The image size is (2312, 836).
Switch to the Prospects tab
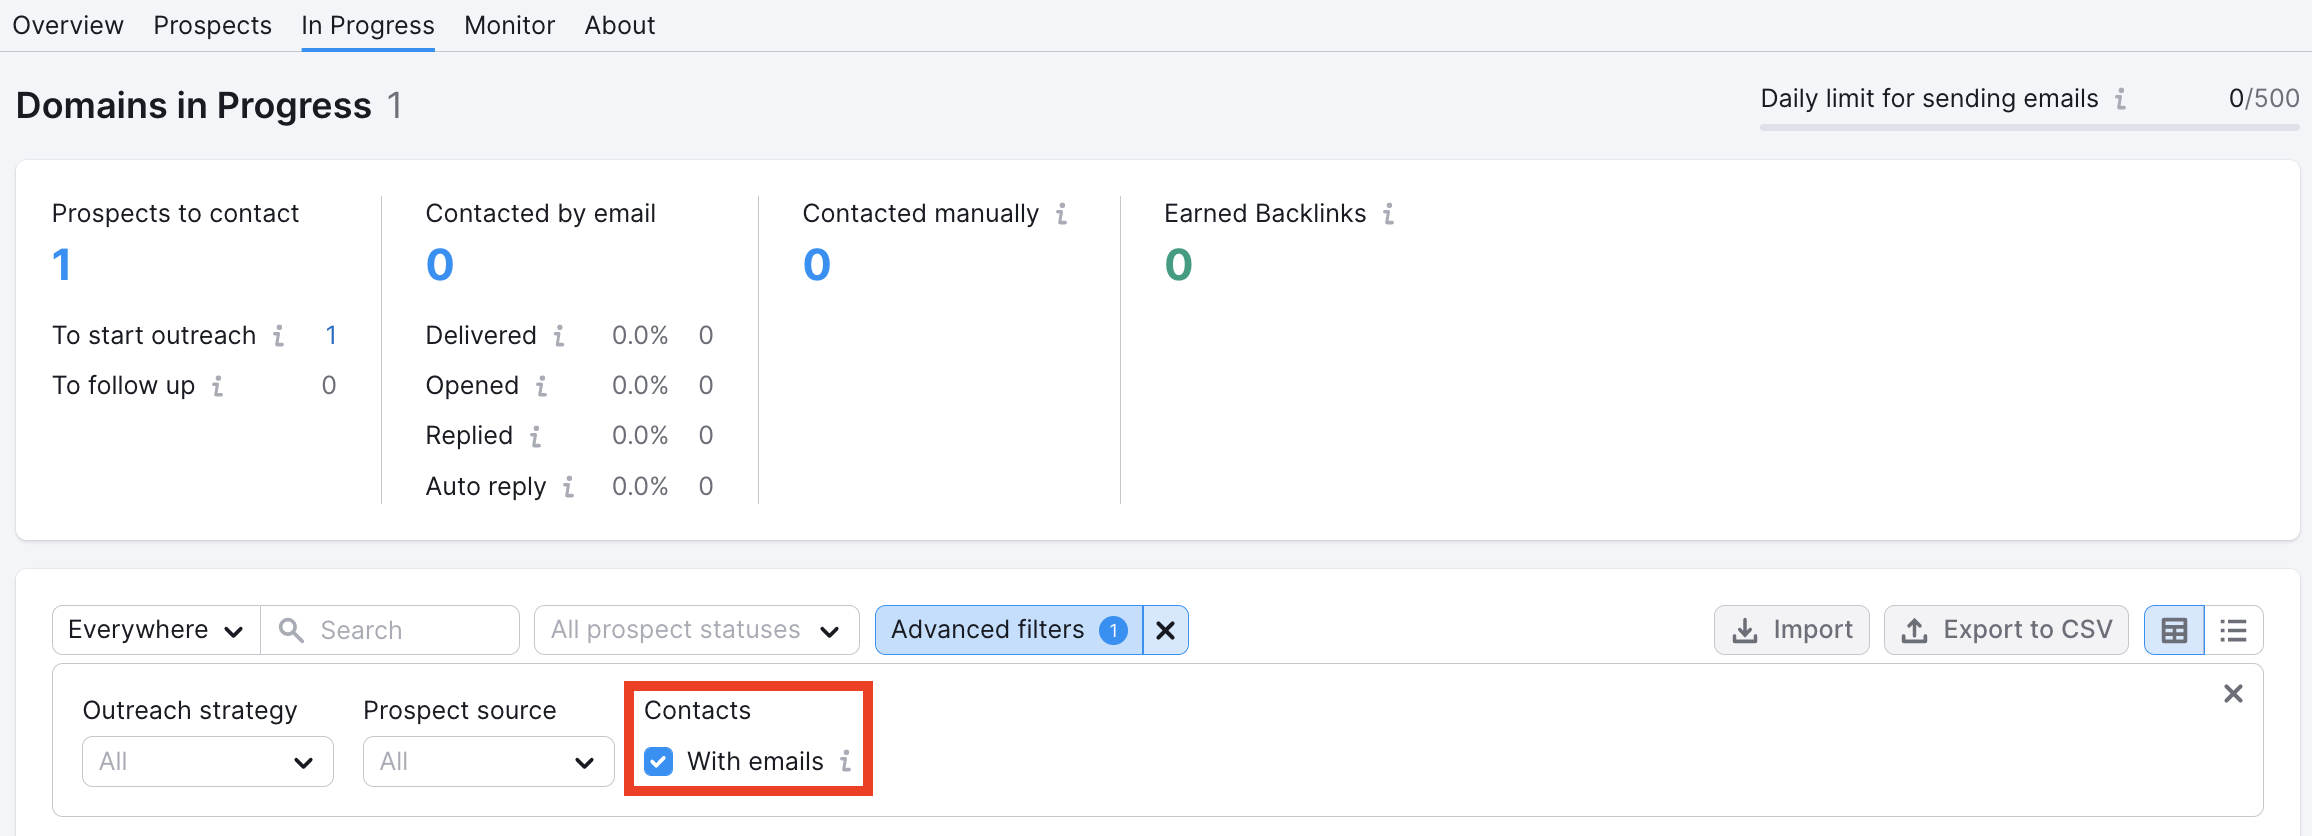click(212, 26)
